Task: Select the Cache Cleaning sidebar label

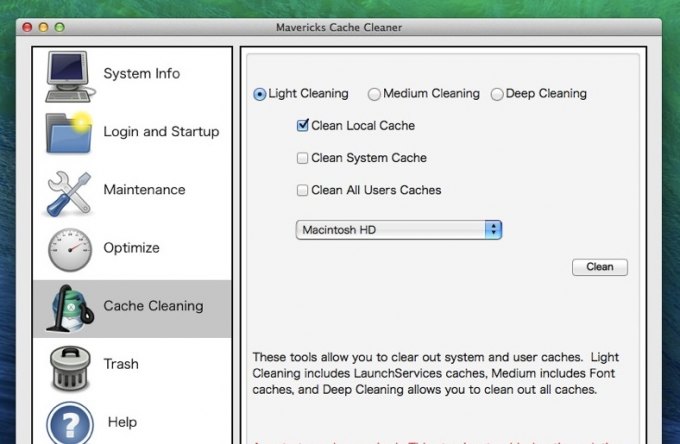Action: 153,306
